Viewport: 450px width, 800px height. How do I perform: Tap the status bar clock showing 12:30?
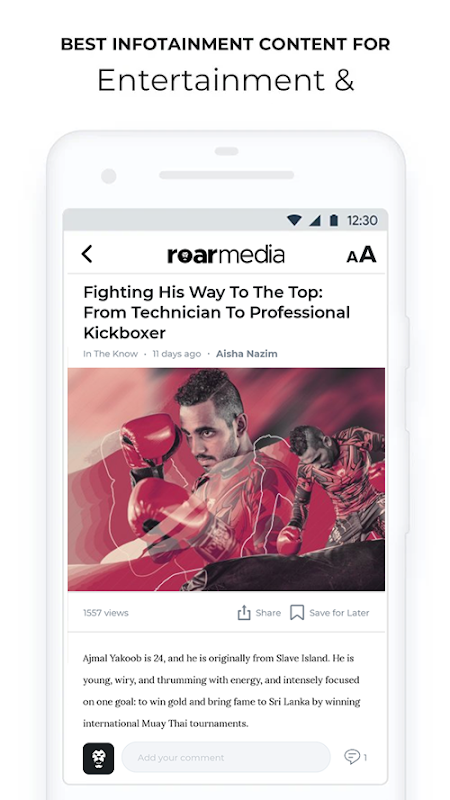tap(362, 220)
